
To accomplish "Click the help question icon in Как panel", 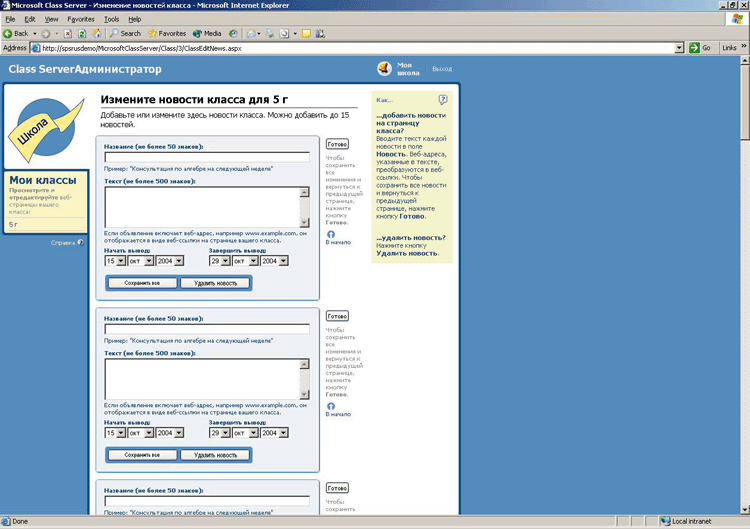I will coord(443,99).
